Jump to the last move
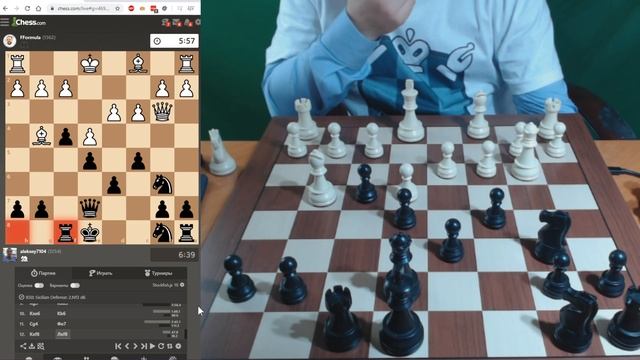640x360 pixels. tap(144, 346)
